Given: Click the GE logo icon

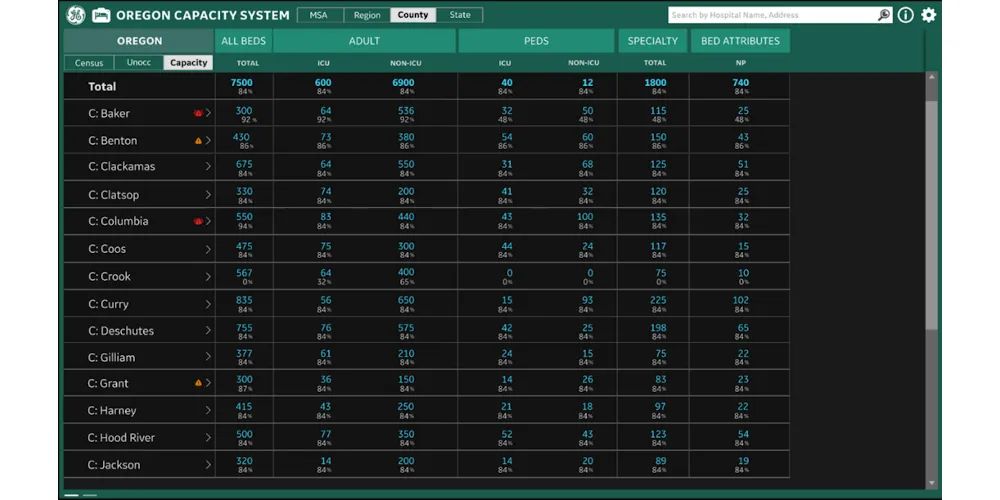Looking at the screenshot, I should (76, 15).
